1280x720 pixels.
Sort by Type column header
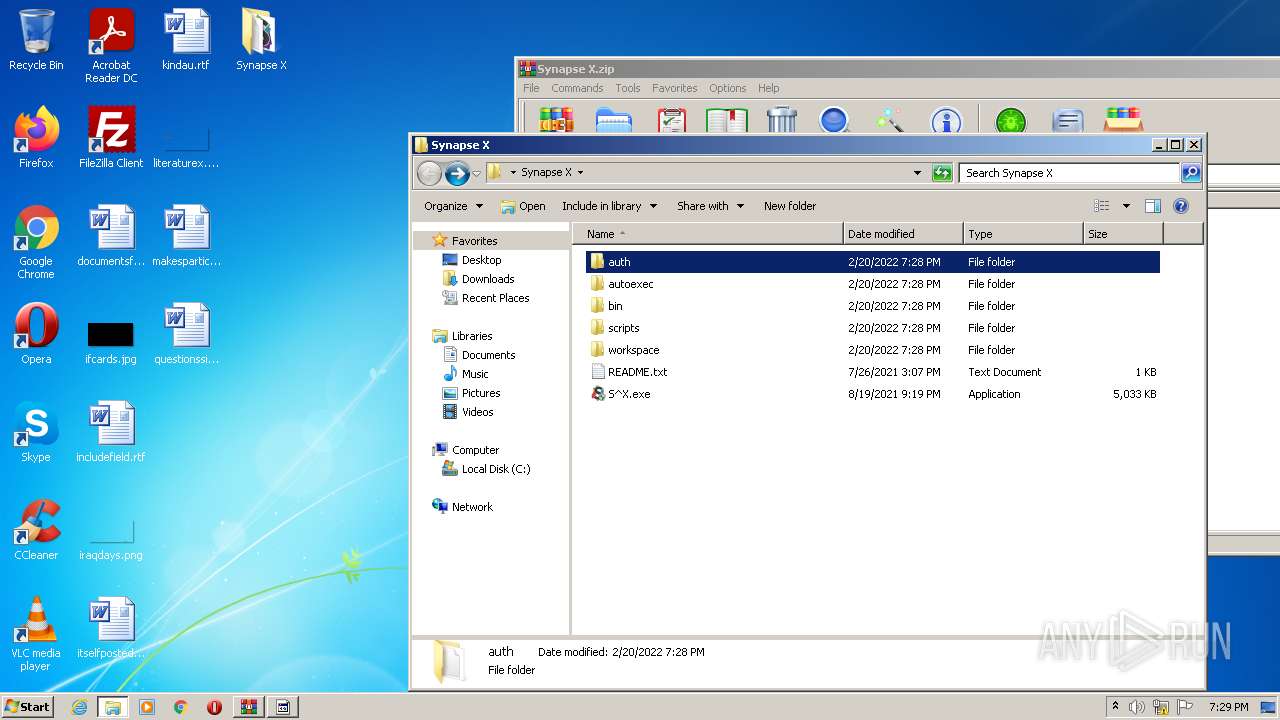tap(1023, 234)
